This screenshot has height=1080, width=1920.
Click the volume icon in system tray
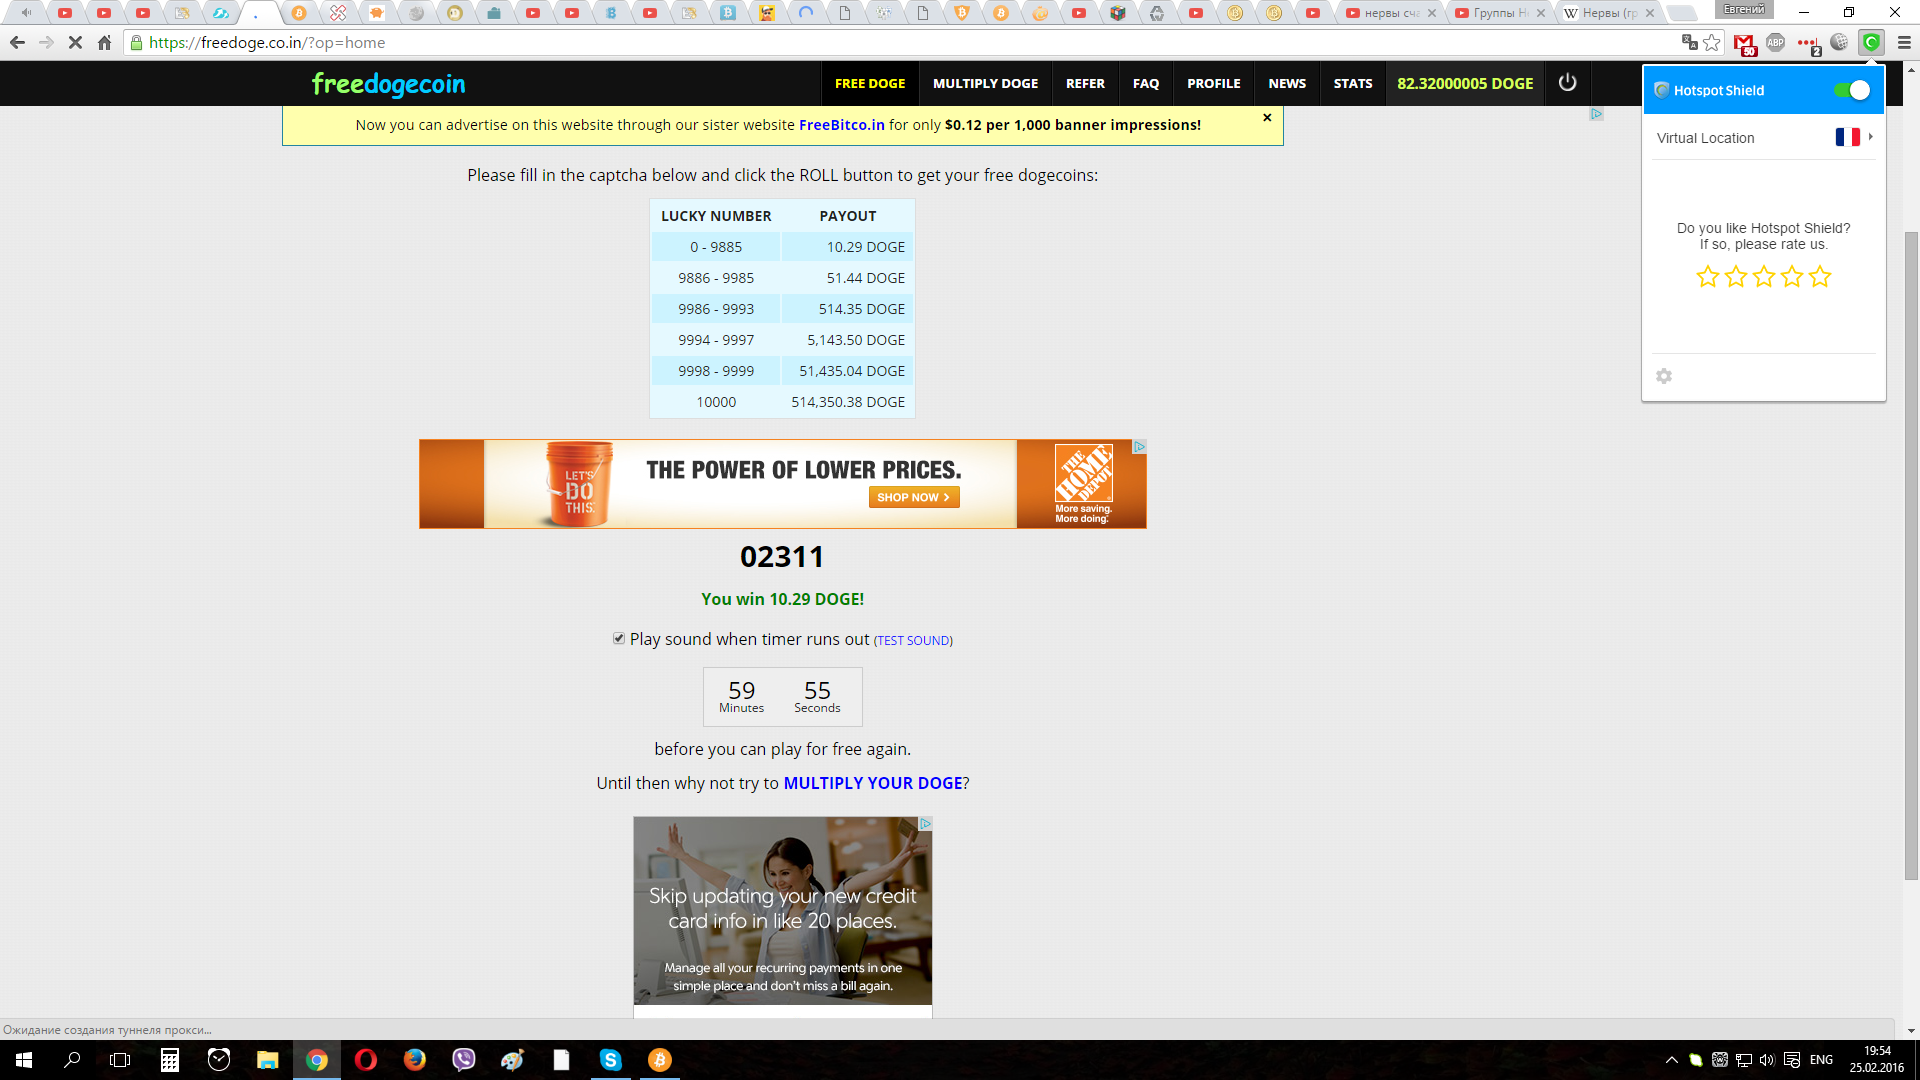pyautogui.click(x=1767, y=1060)
